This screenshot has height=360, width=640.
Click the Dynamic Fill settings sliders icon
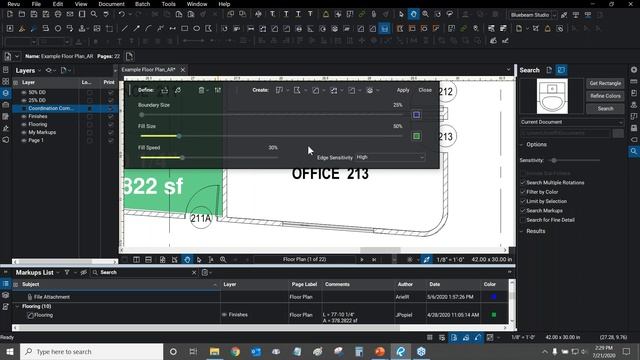pos(218,90)
